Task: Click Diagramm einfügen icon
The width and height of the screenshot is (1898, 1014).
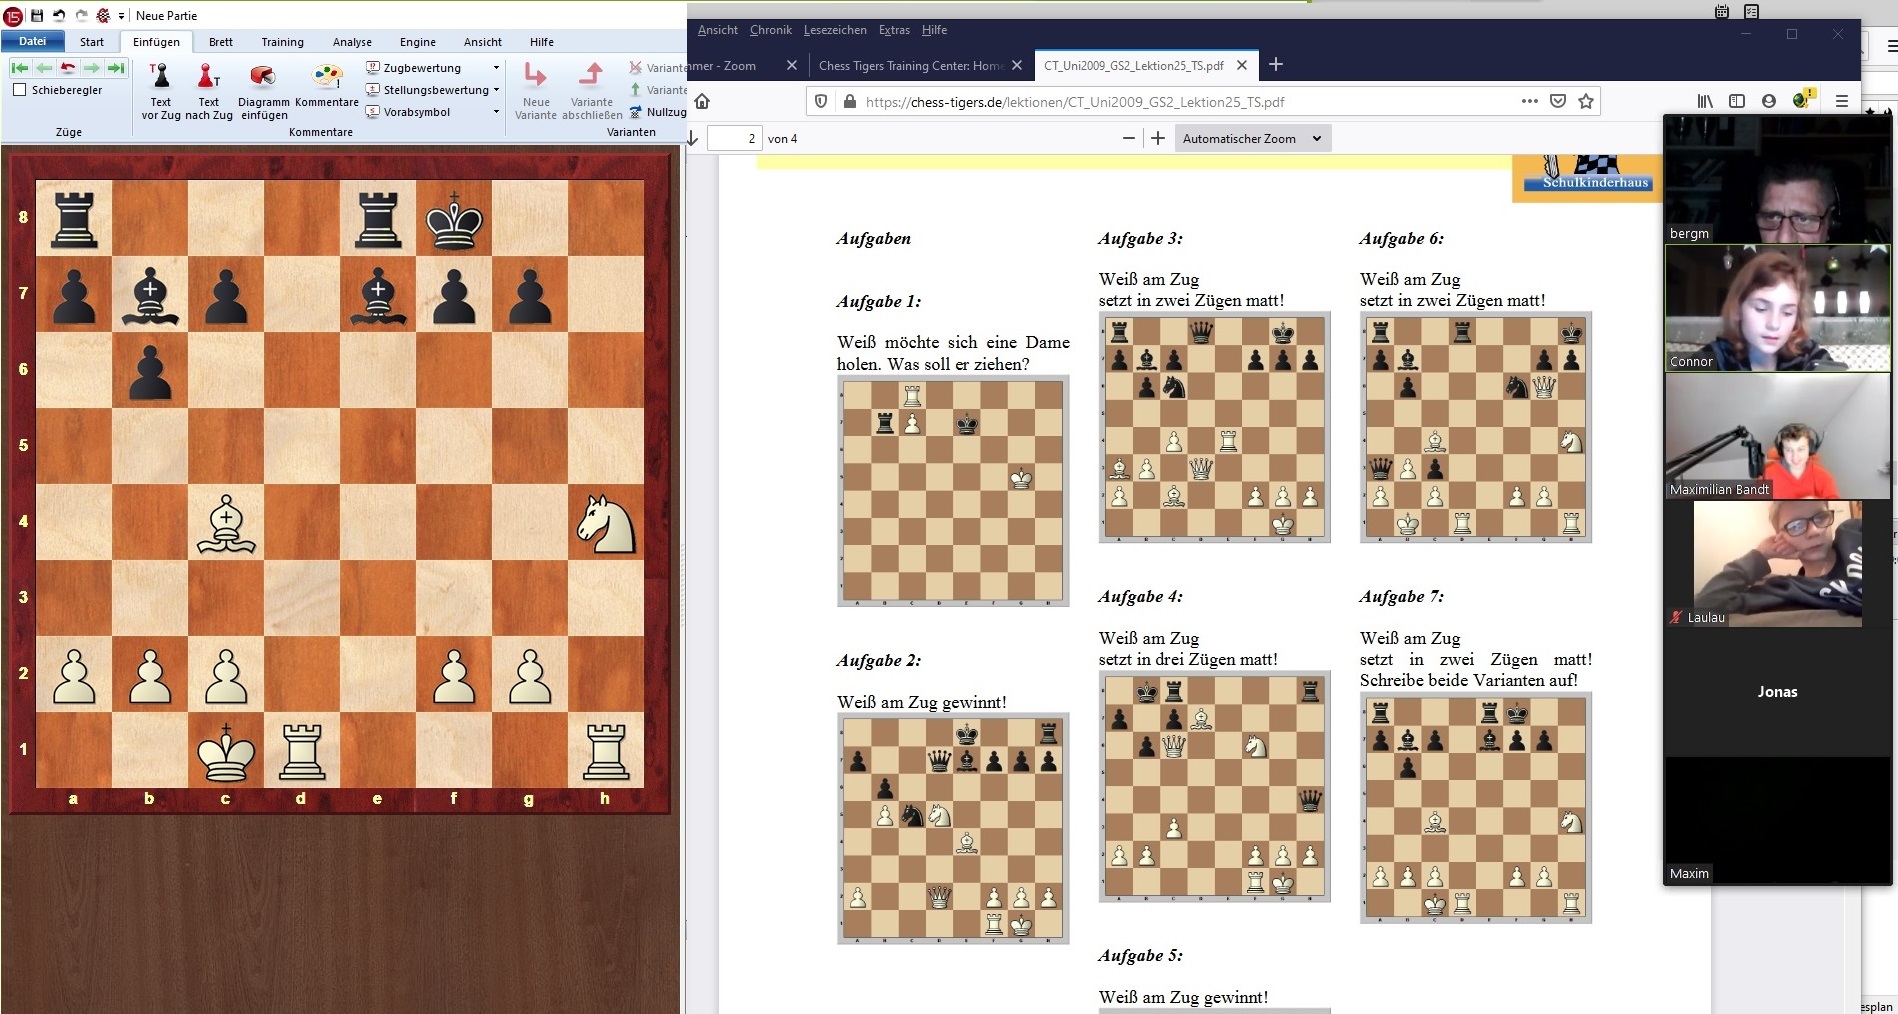Action: pyautogui.click(x=263, y=76)
